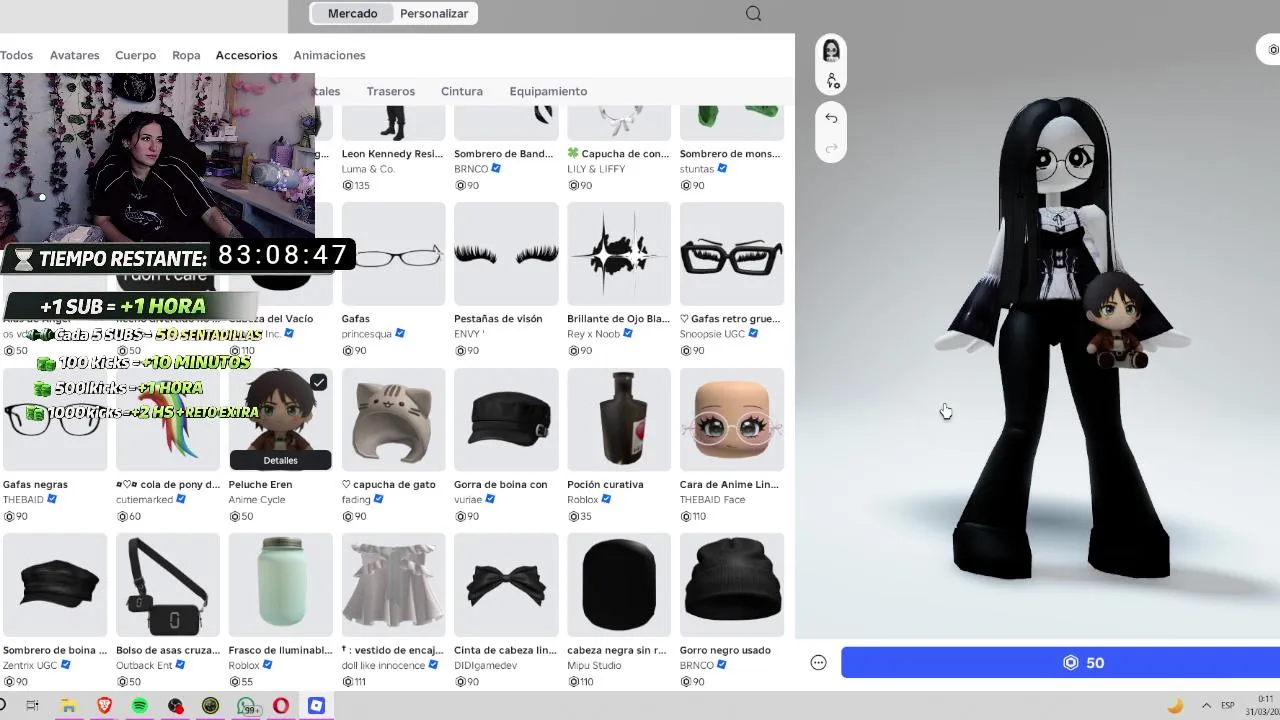This screenshot has width=1280, height=720.
Task: Show hidden system tray icons chevron
Action: pos(1205,706)
